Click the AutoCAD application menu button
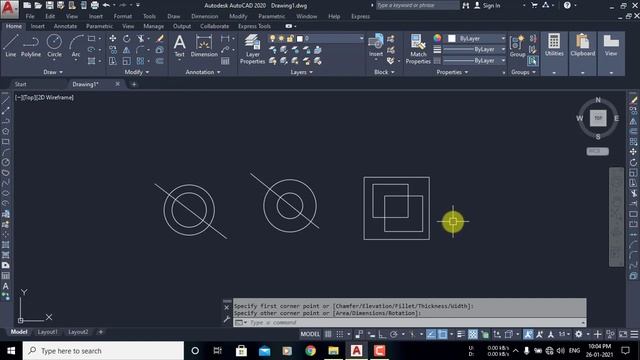640x360 pixels. [x=9, y=9]
